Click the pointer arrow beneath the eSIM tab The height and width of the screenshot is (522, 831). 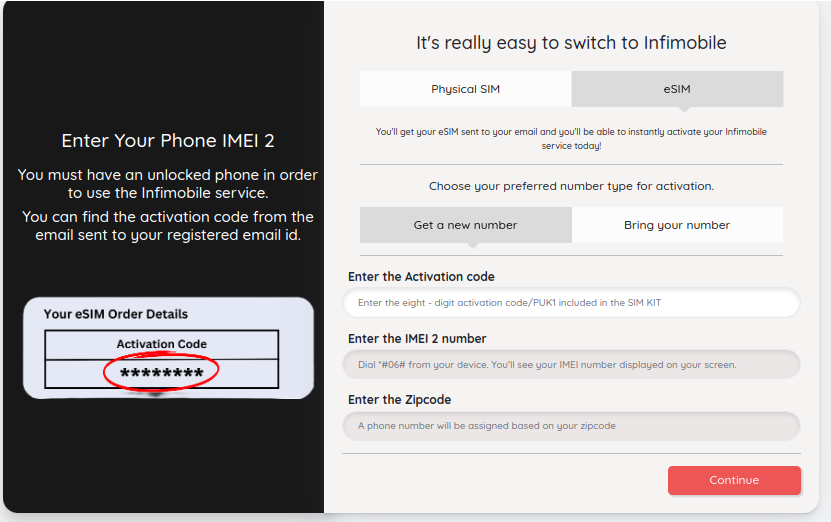[684, 110]
